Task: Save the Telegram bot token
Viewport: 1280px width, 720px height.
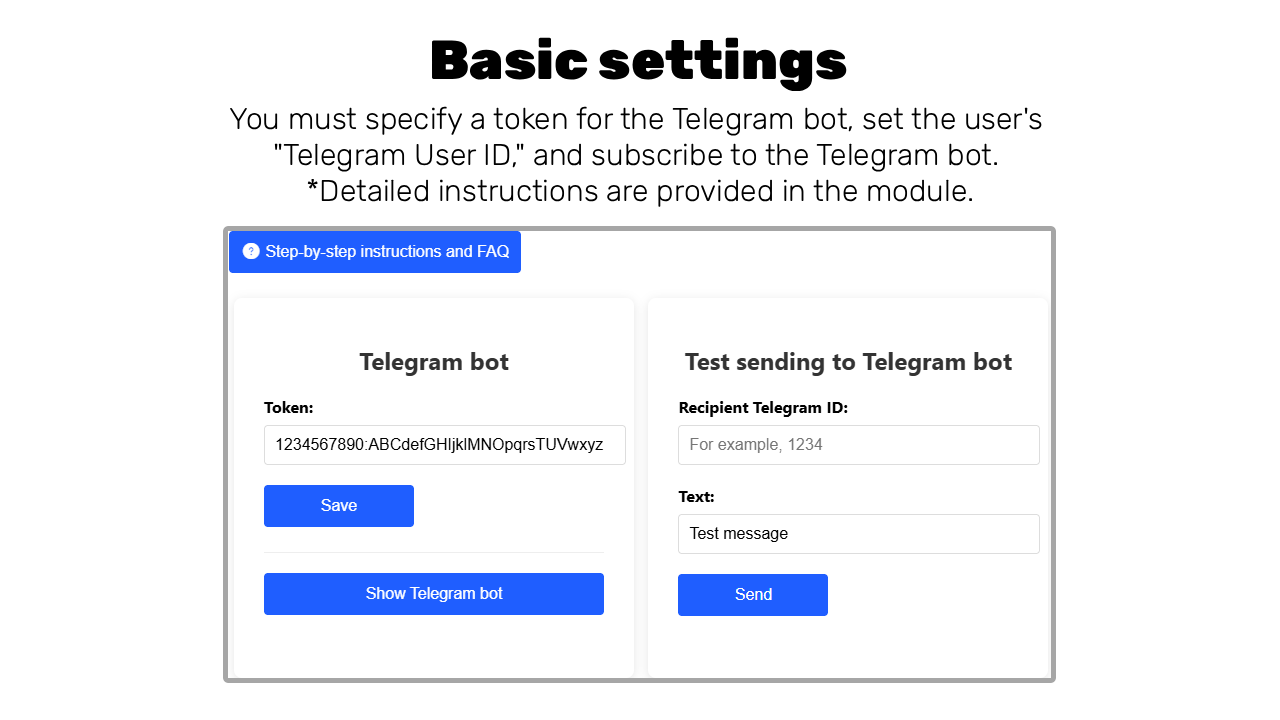Action: pos(339,506)
